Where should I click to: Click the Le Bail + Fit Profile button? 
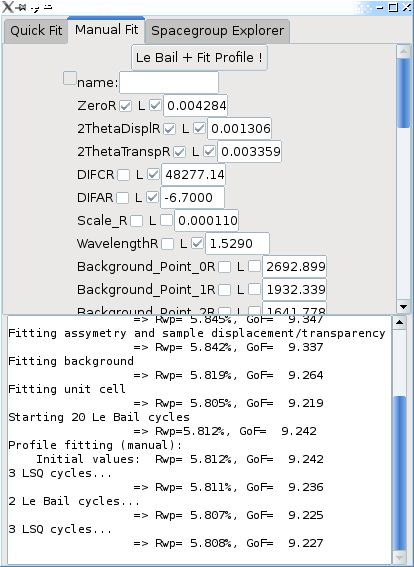click(x=199, y=57)
